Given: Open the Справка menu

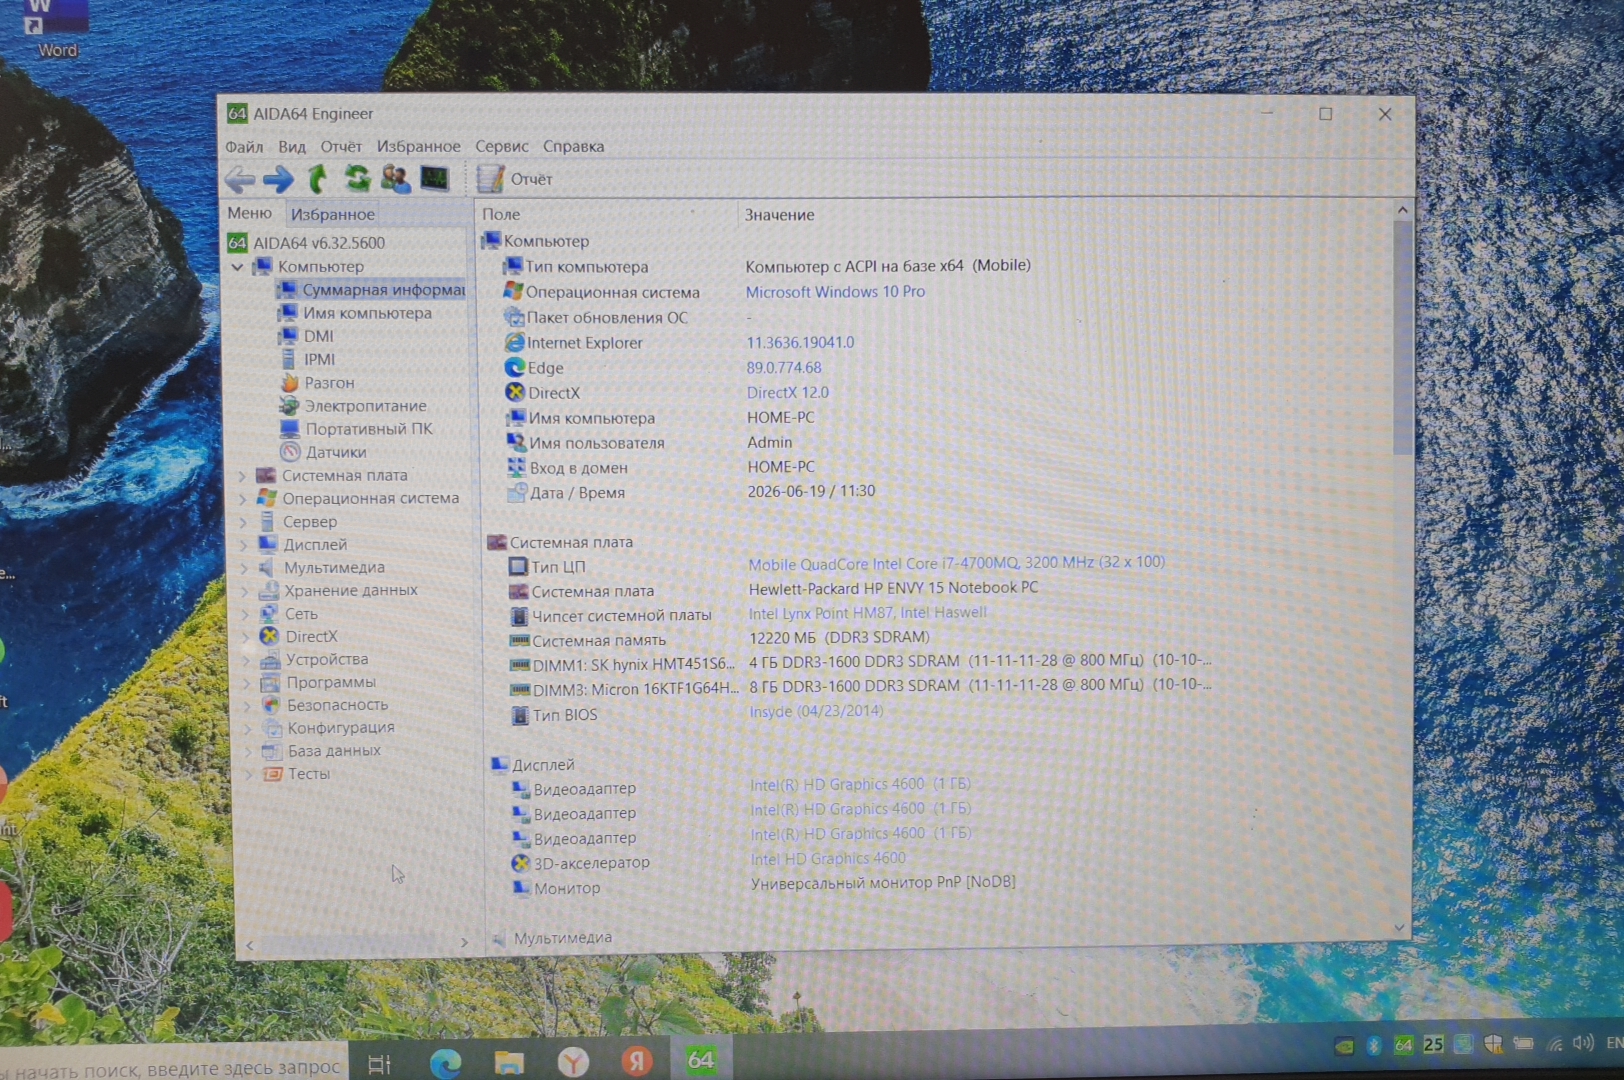Looking at the screenshot, I should (x=574, y=146).
